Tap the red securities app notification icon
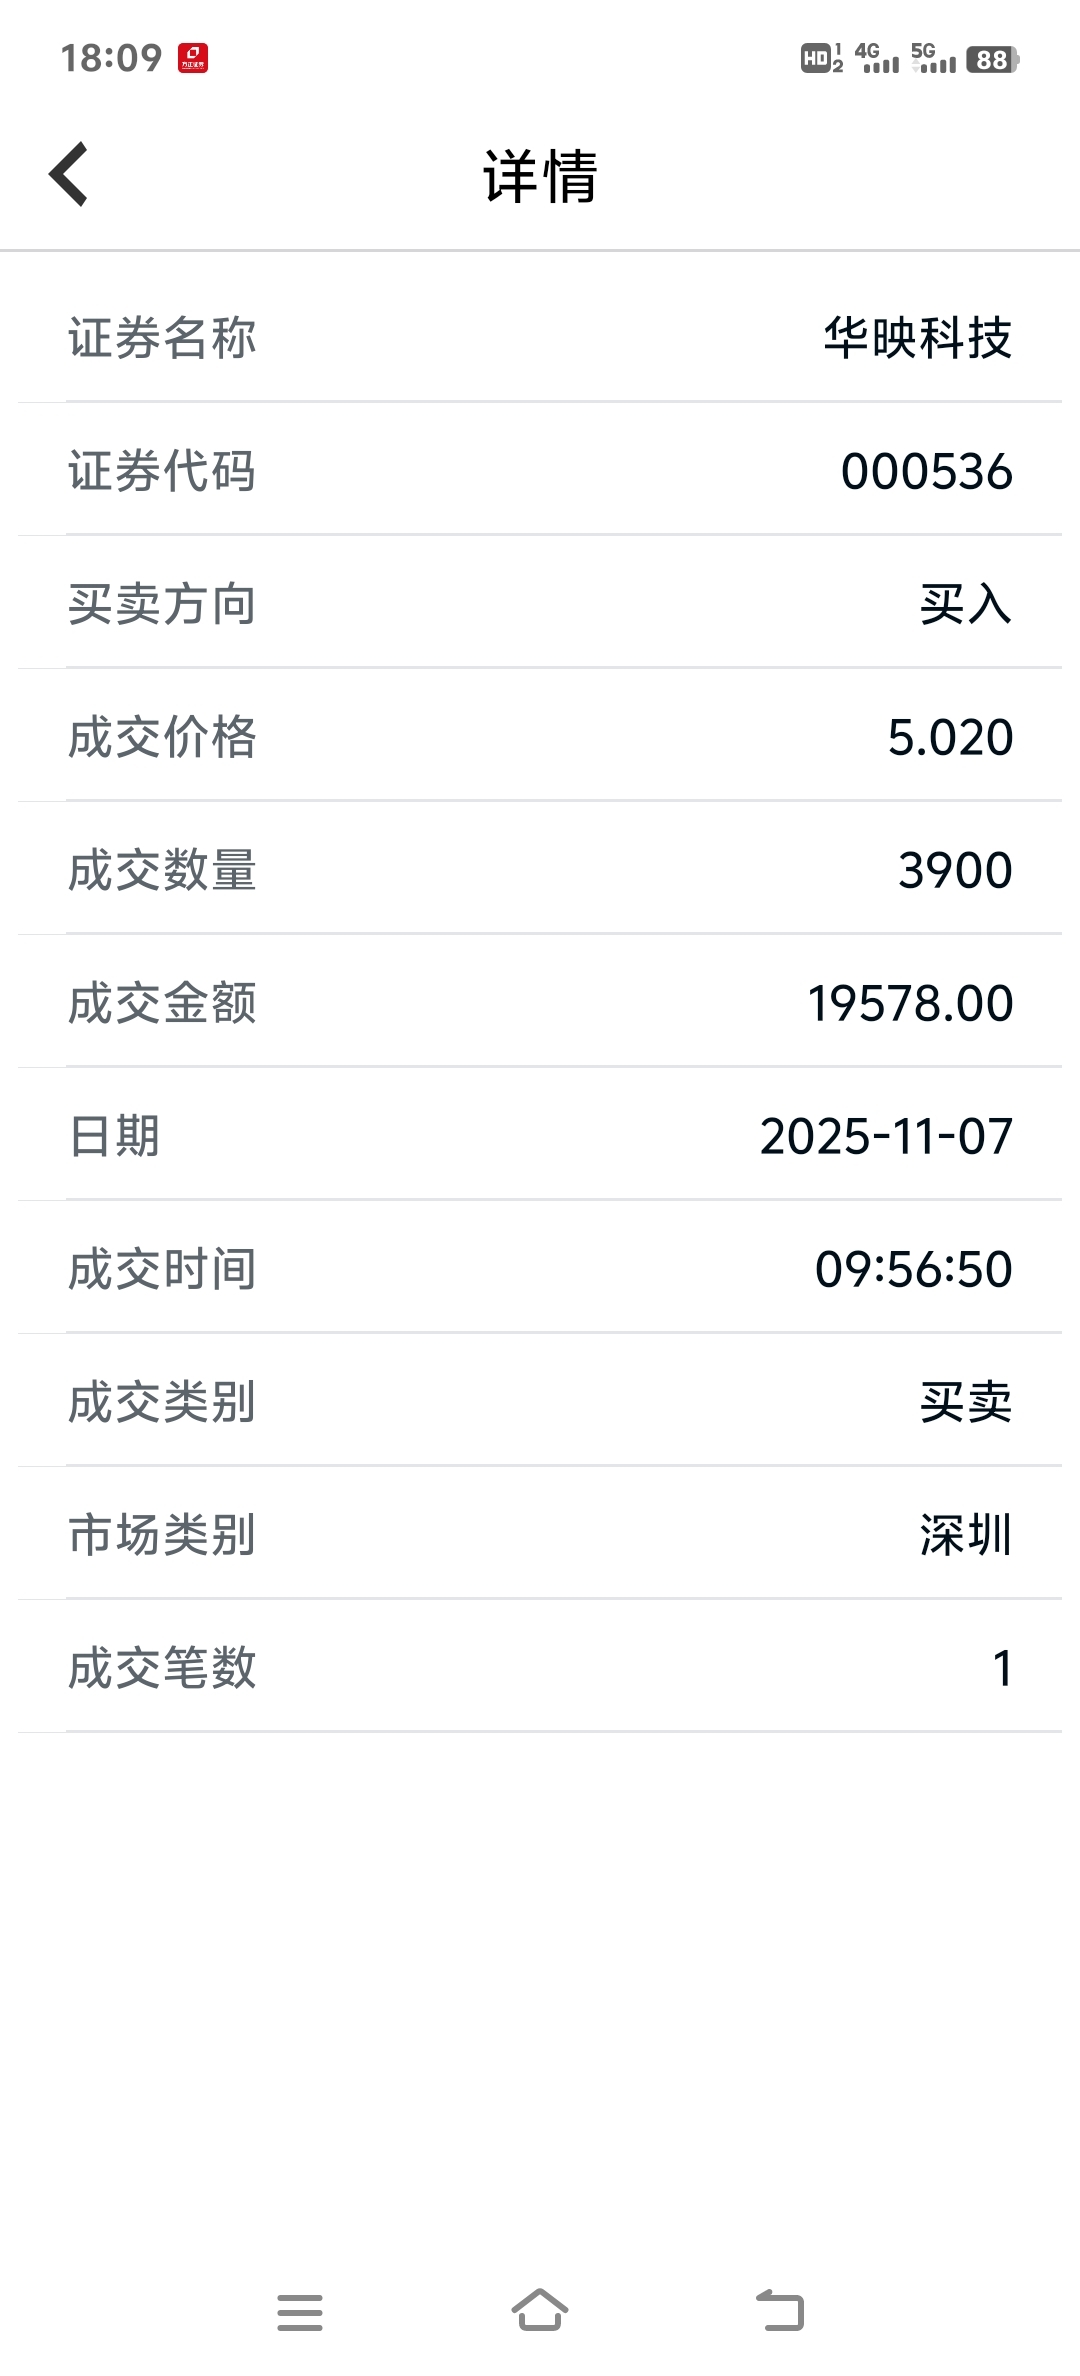The height and width of the screenshot is (2376, 1080). pyautogui.click(x=193, y=59)
